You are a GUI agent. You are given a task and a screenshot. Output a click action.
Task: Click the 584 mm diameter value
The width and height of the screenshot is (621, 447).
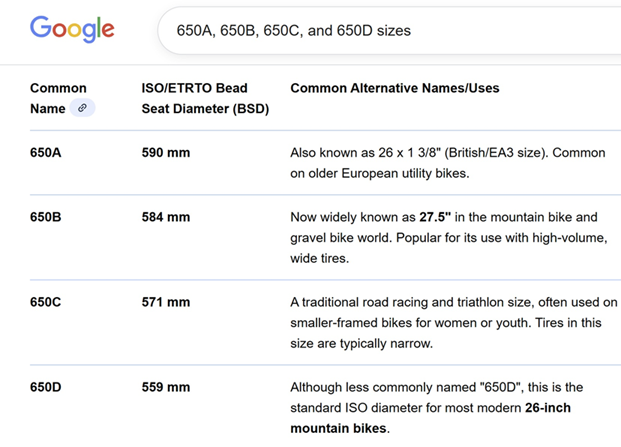(x=166, y=217)
